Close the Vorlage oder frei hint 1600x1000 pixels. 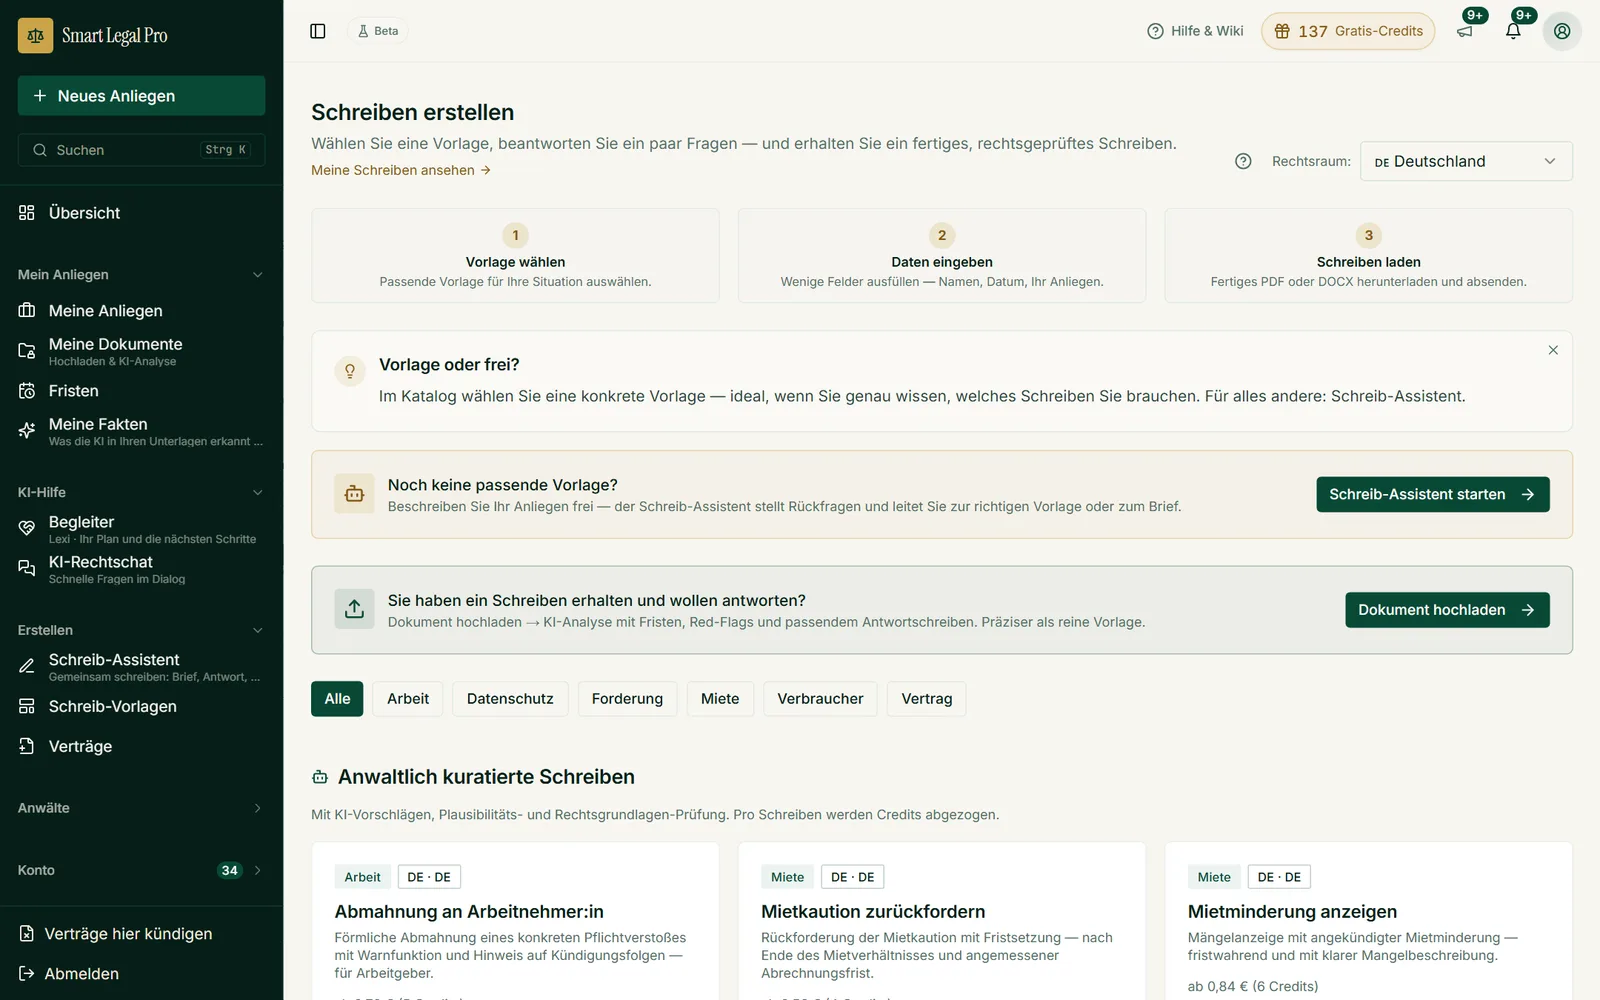(x=1553, y=350)
